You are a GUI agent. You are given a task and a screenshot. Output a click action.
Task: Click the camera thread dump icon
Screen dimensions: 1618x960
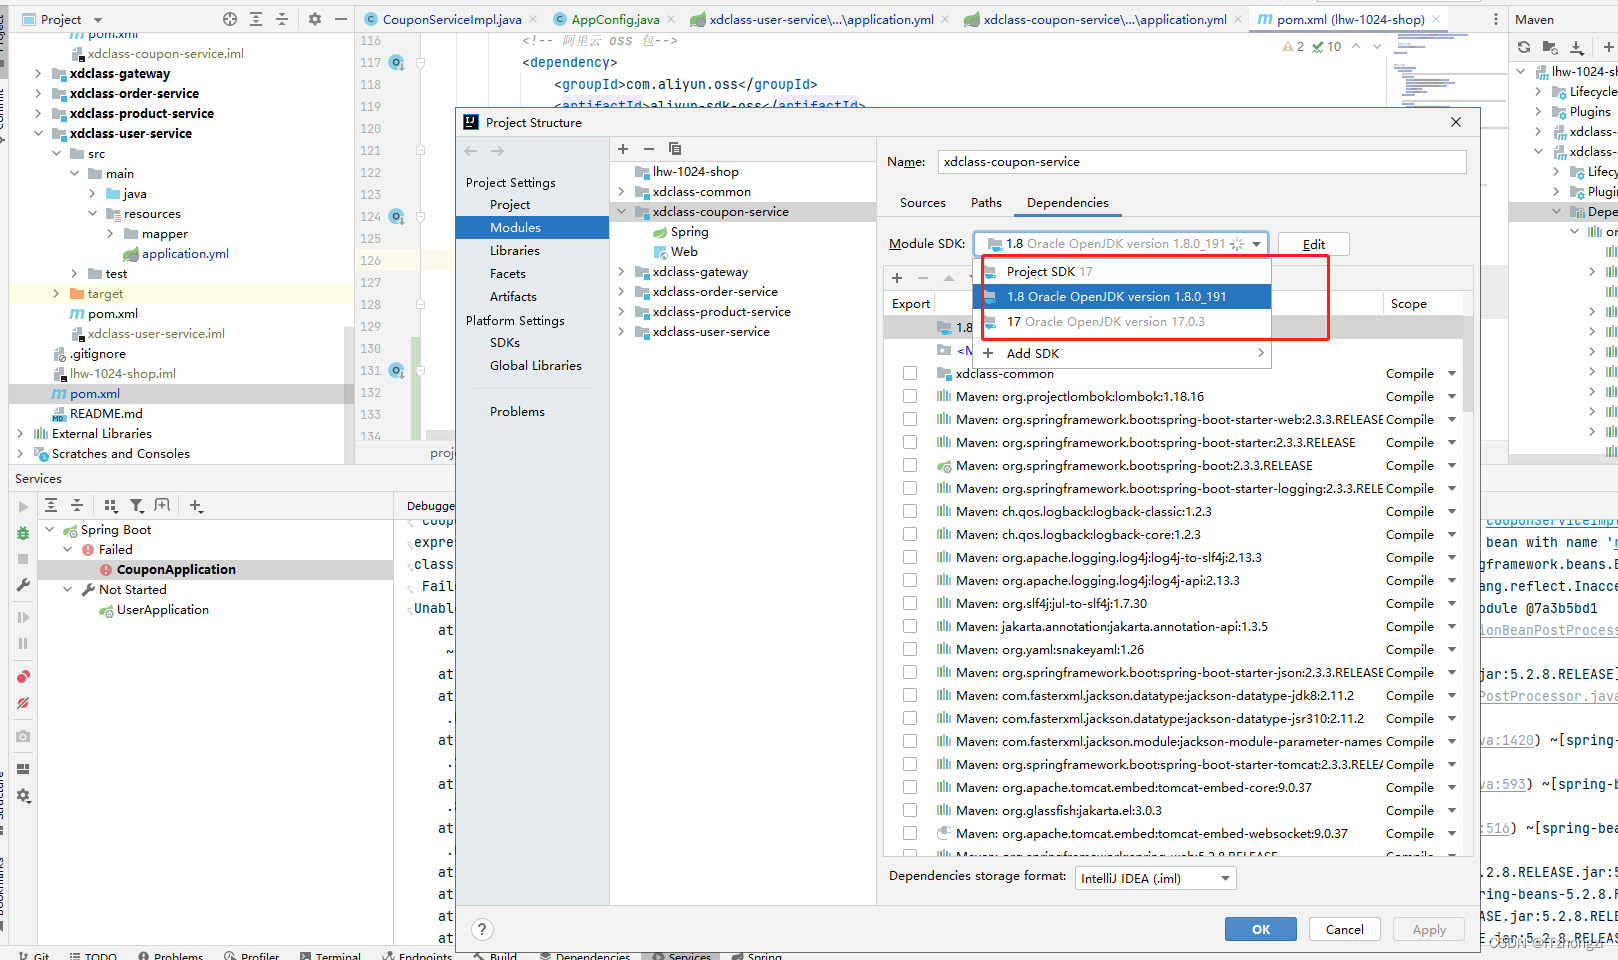tap(23, 736)
